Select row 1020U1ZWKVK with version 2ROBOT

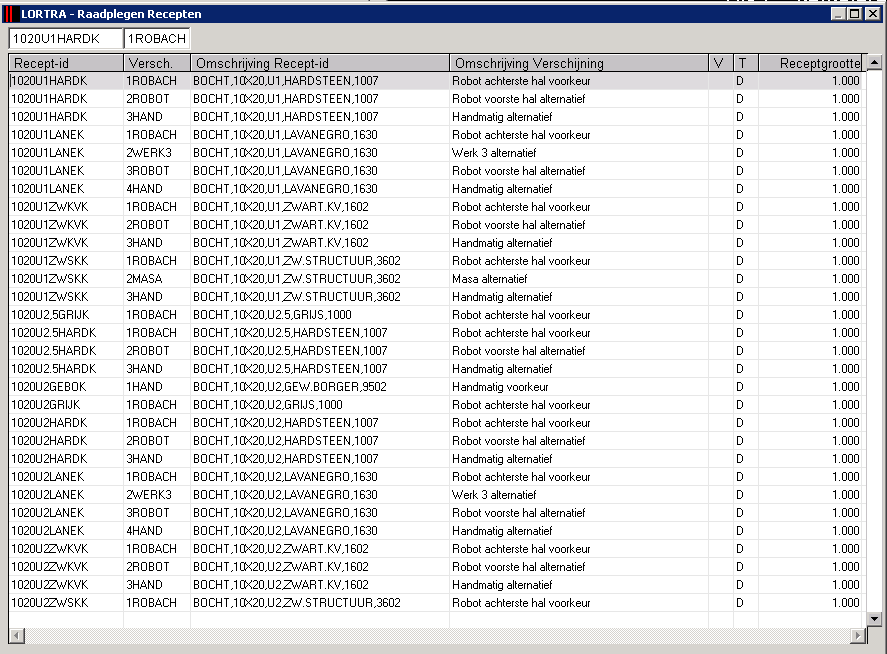click(438, 225)
